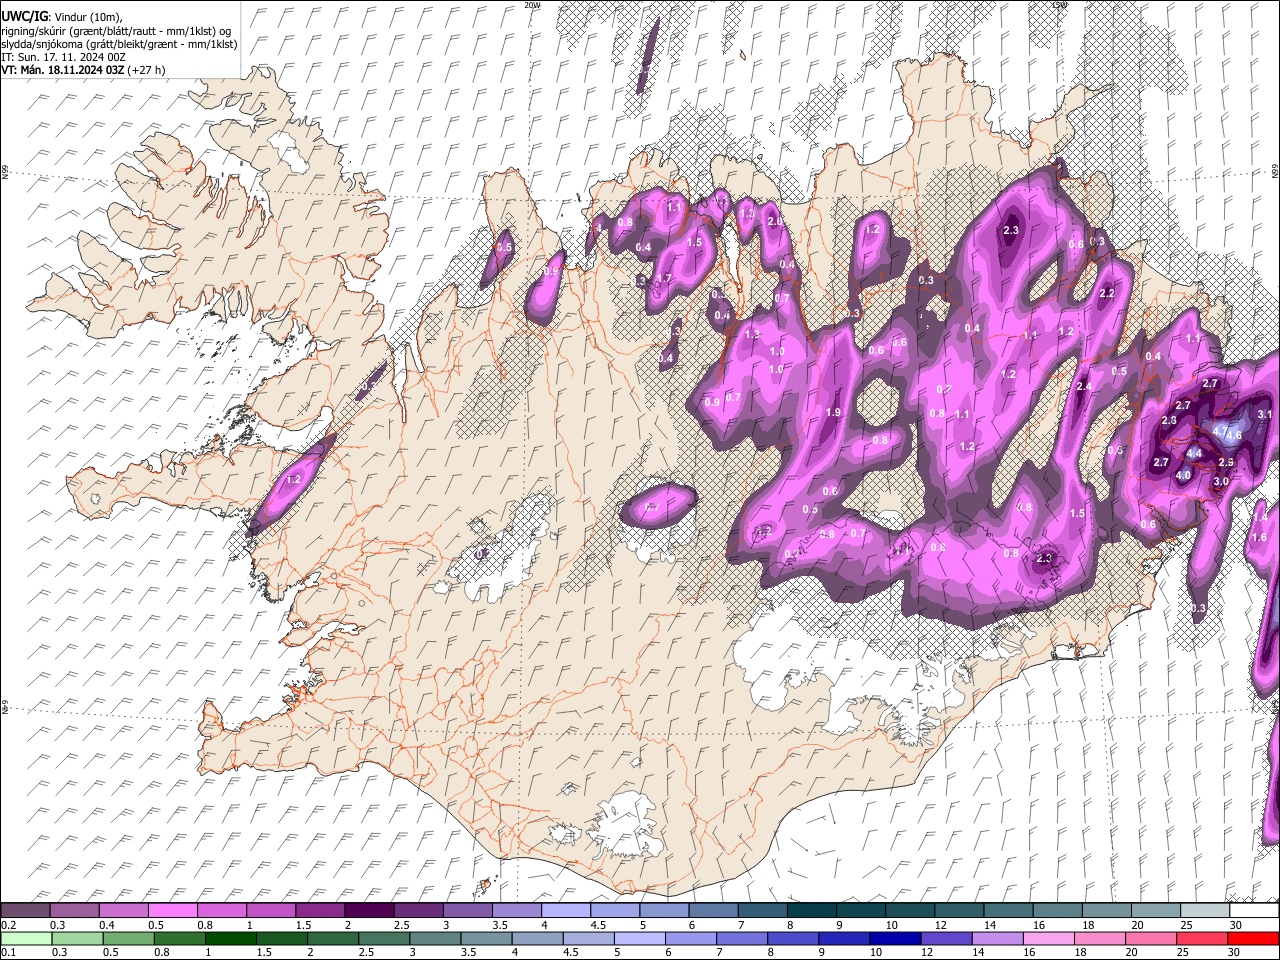Click the 2.0 snowfall value label
The height and width of the screenshot is (960, 1280).
click(773, 221)
